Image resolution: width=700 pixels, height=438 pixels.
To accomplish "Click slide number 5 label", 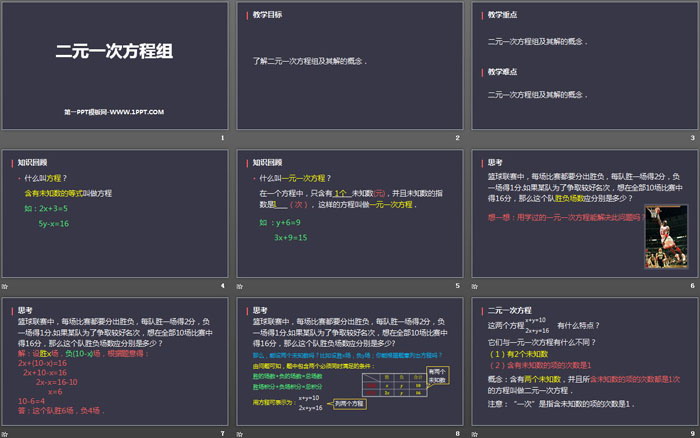I will (x=458, y=286).
